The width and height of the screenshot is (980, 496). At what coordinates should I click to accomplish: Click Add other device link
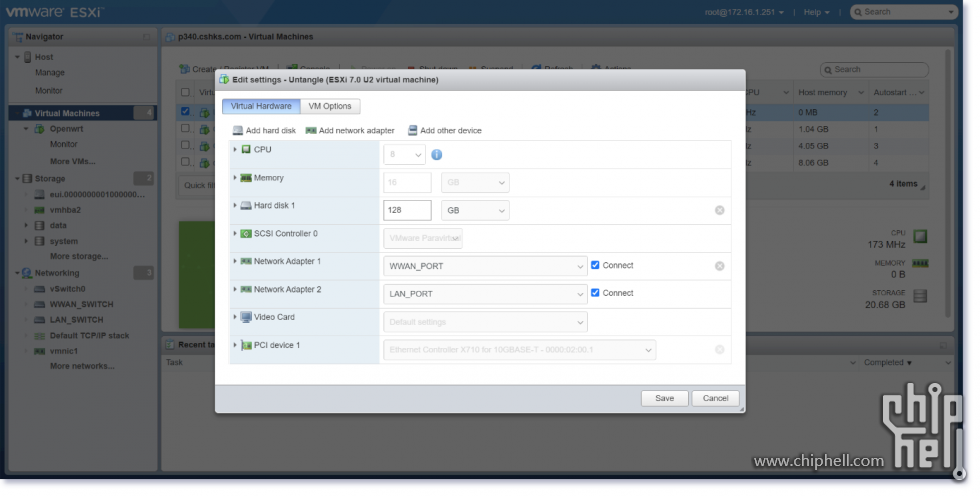(451, 131)
